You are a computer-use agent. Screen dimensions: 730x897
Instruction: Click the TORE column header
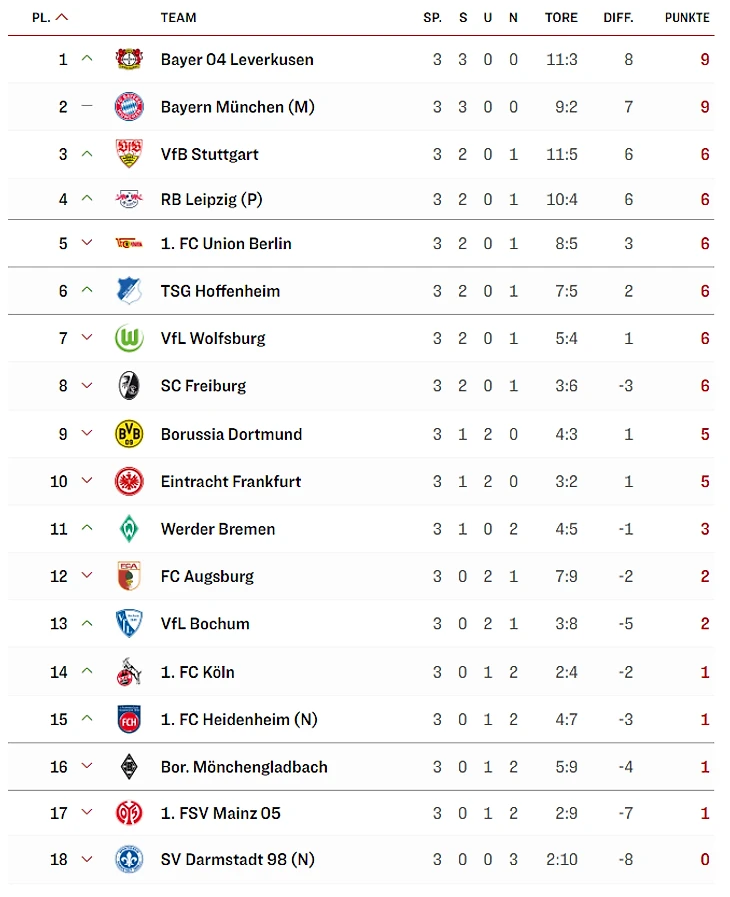point(561,17)
